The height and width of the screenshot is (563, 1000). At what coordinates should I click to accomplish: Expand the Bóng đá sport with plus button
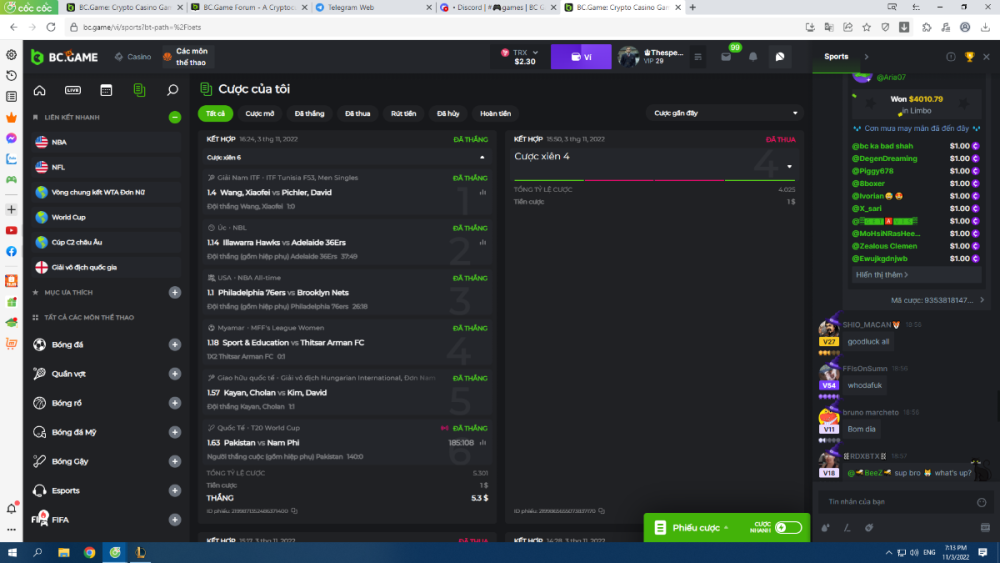click(175, 345)
